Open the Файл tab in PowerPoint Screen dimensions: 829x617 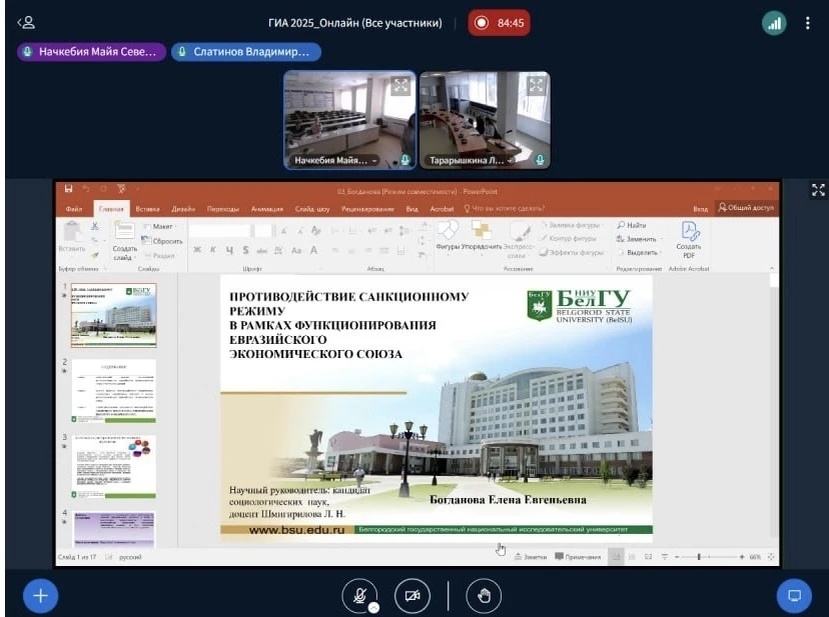74,209
